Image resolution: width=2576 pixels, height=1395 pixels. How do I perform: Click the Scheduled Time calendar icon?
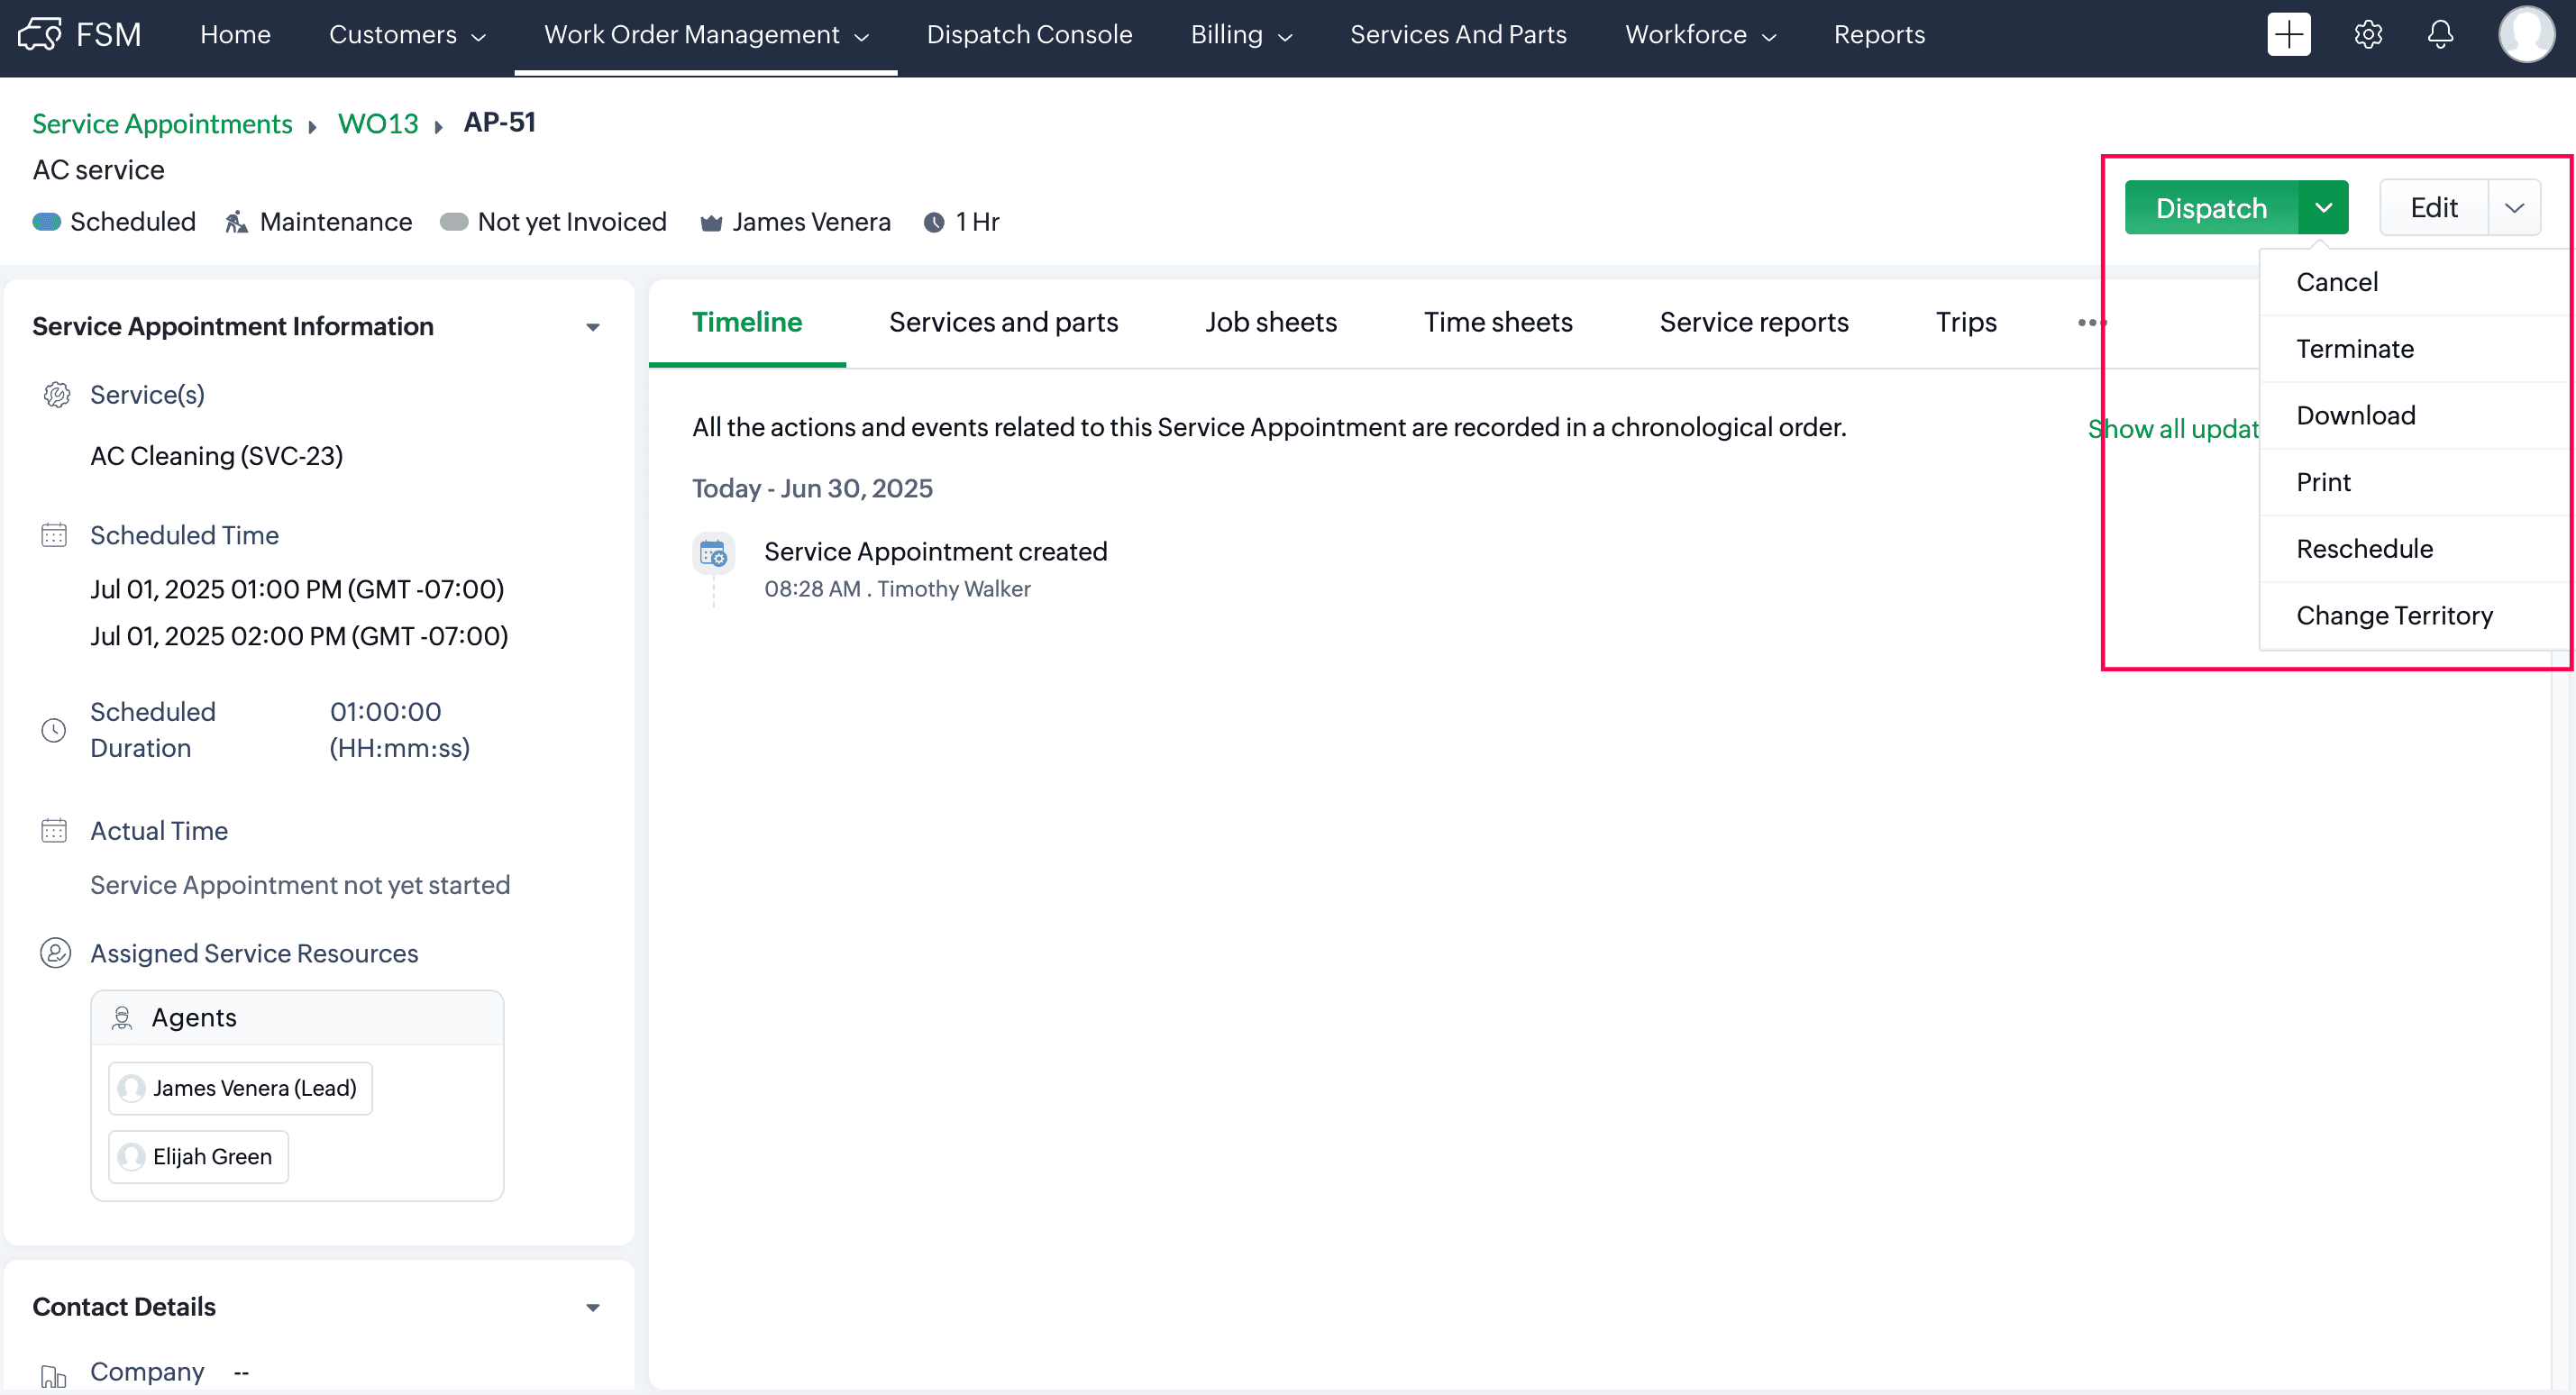(54, 535)
